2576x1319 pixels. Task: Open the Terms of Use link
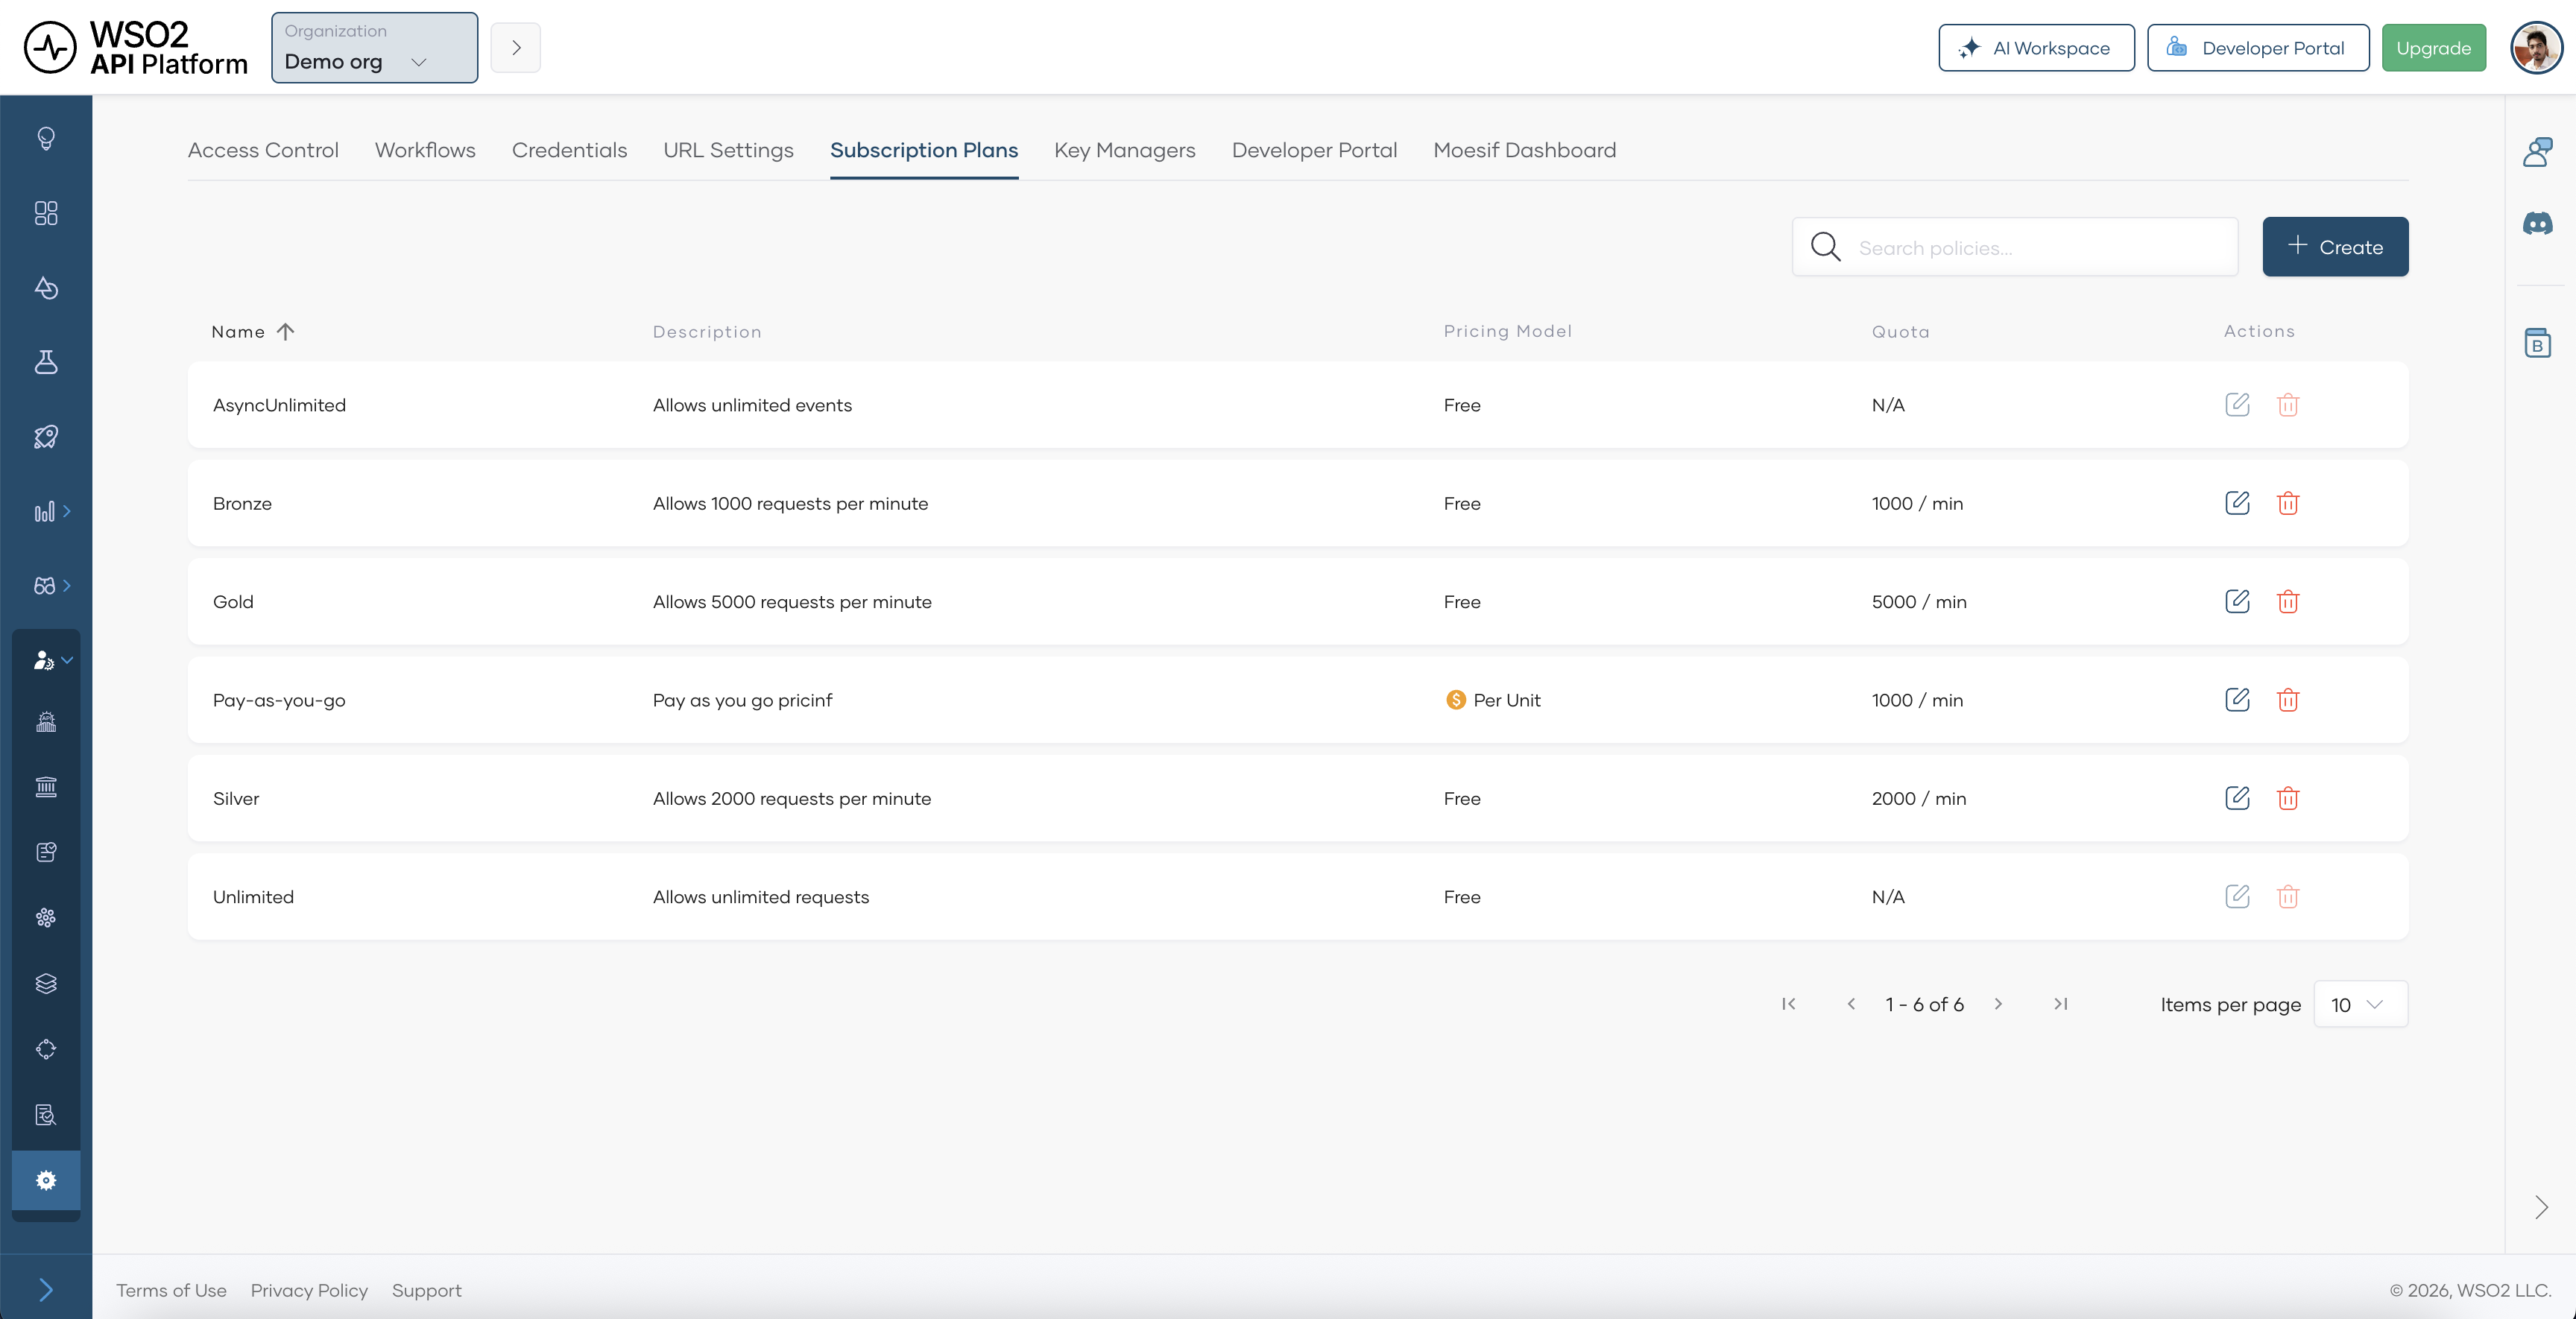(171, 1290)
